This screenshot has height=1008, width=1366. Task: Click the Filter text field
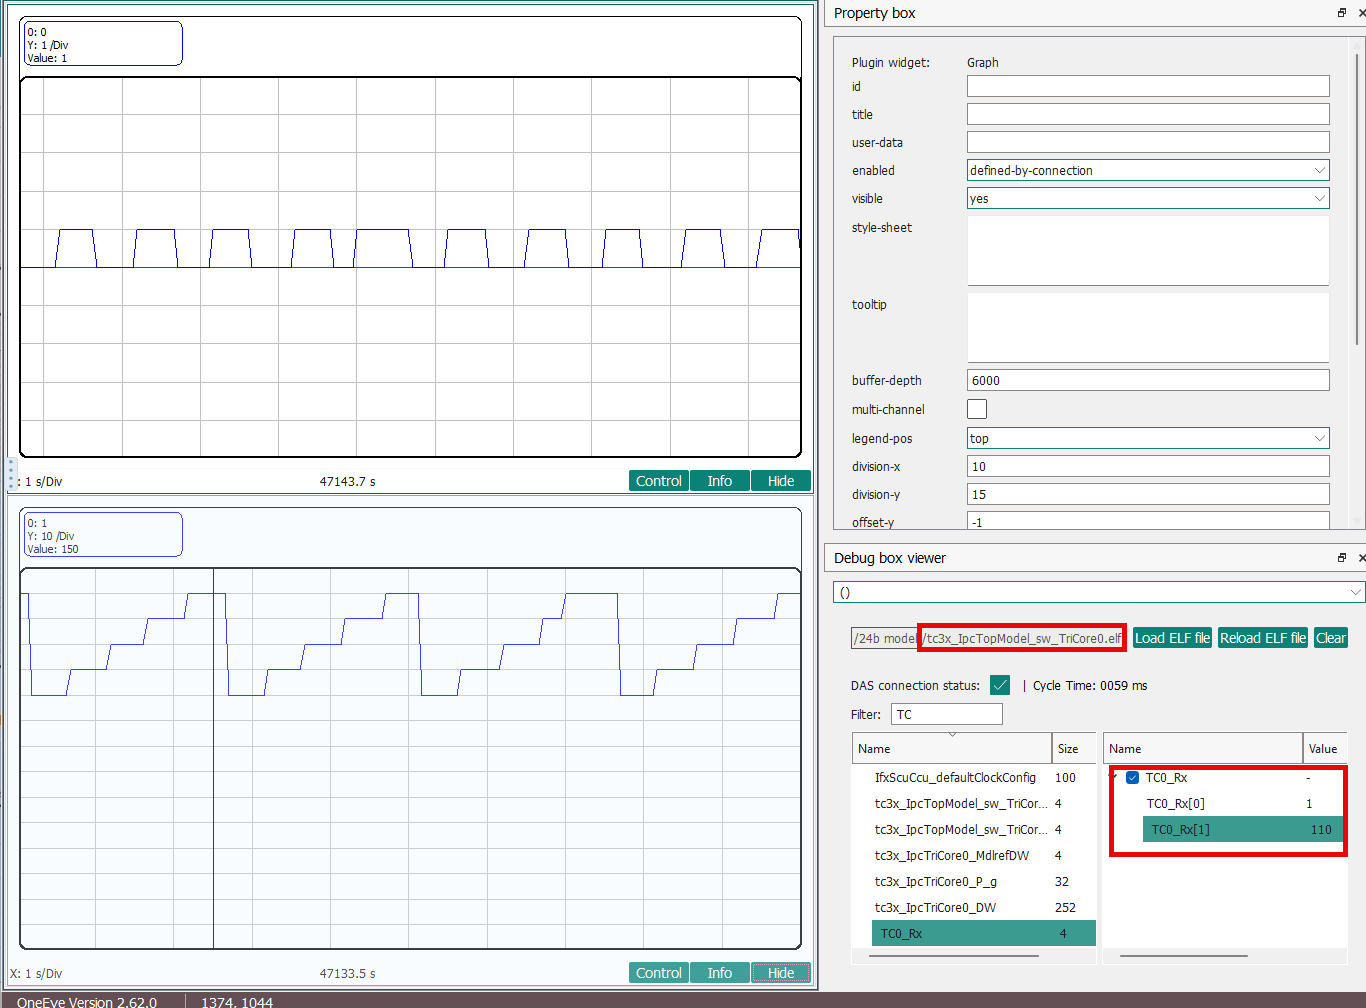pos(946,714)
